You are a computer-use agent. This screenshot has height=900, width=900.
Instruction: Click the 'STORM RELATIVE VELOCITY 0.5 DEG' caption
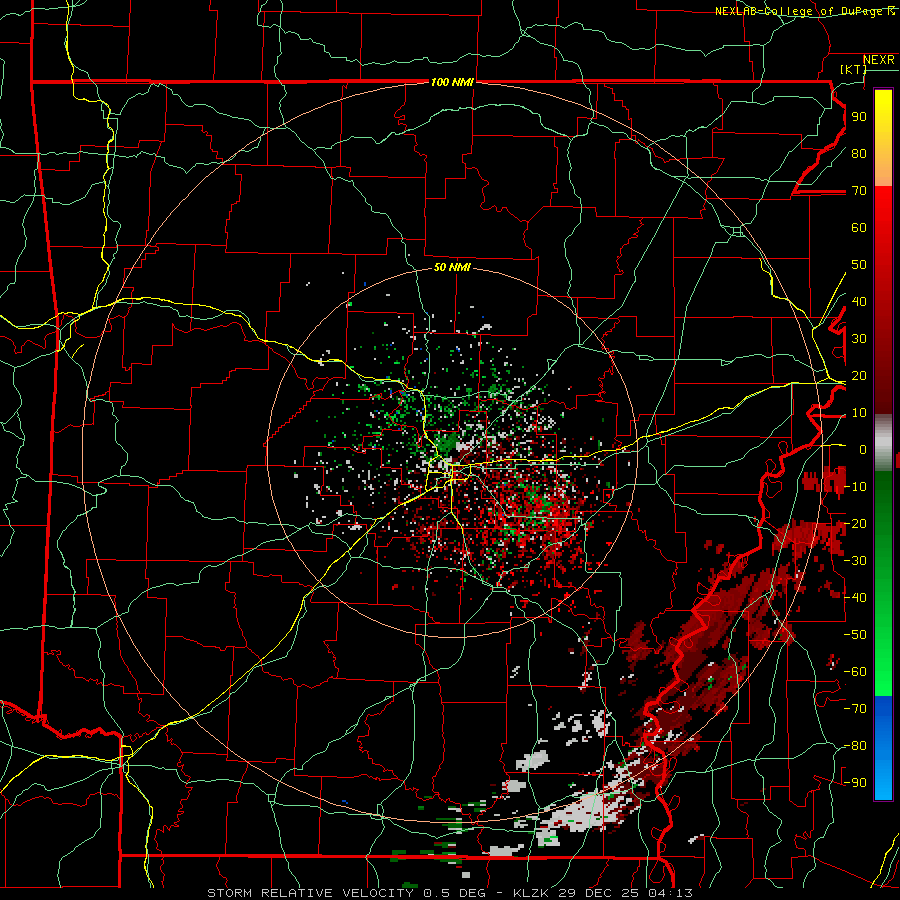coord(353,893)
